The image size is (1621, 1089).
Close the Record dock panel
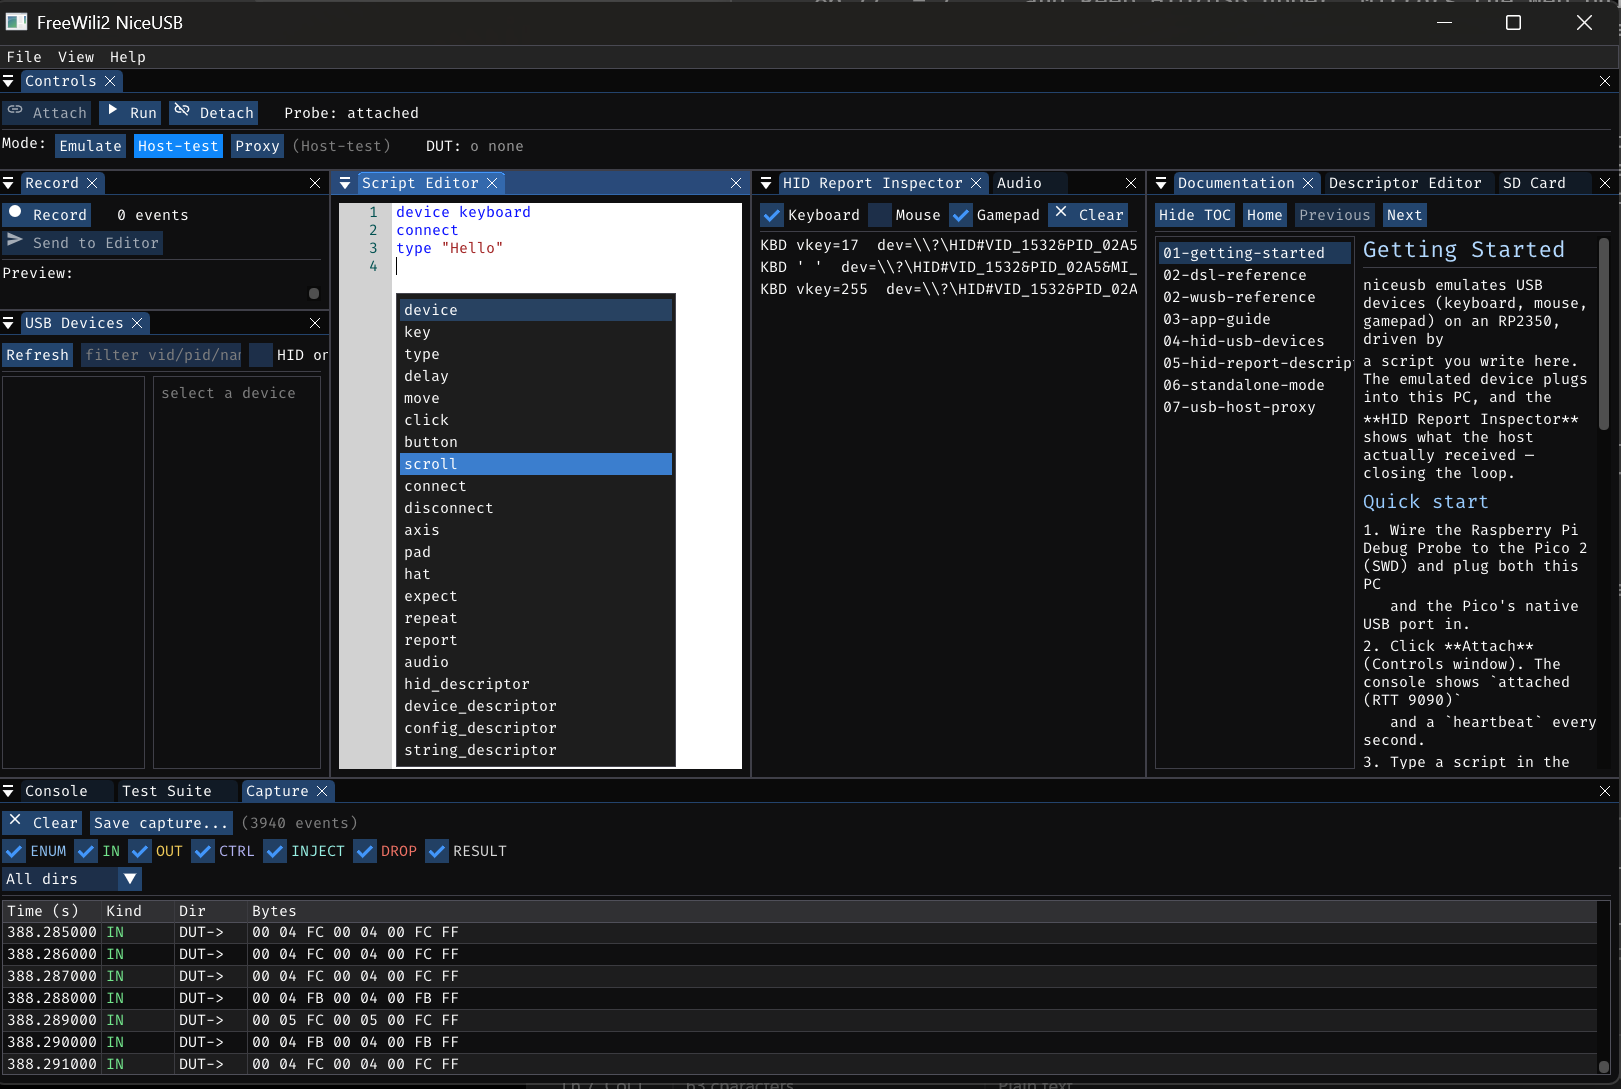click(315, 183)
